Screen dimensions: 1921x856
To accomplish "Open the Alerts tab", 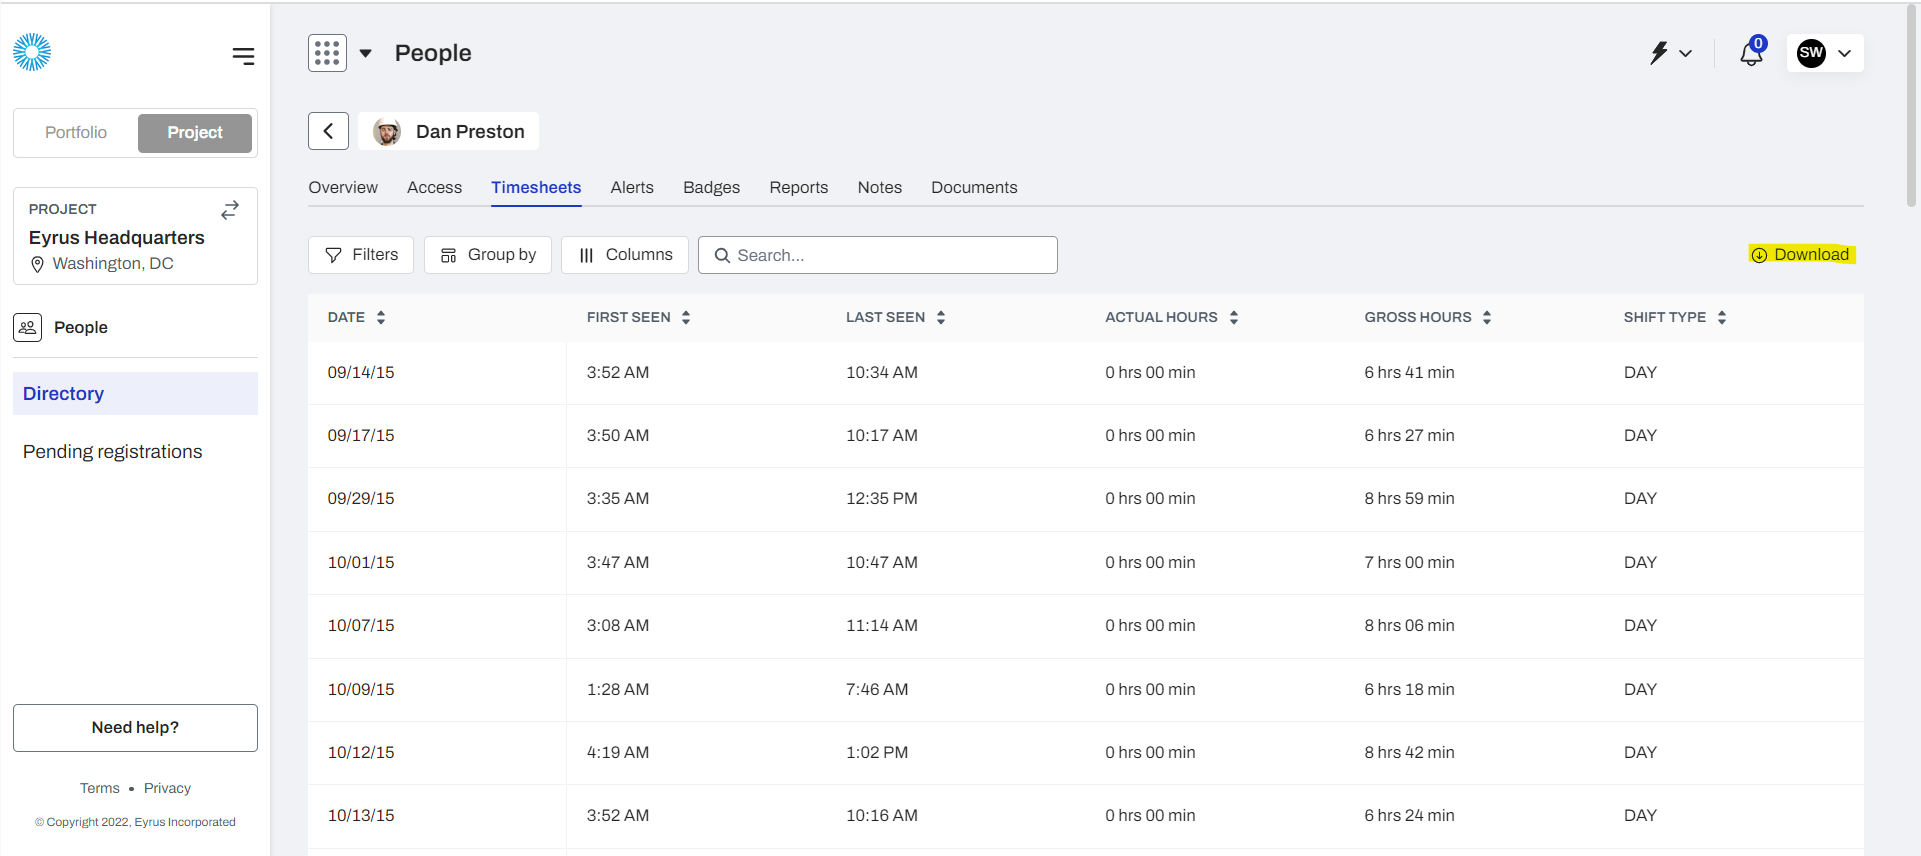I will (x=632, y=187).
